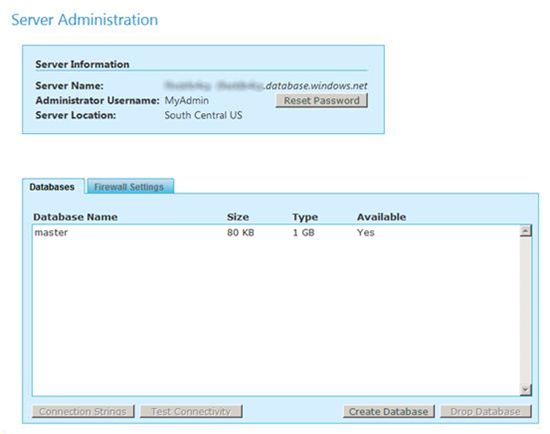Screen dimensions: 550x434
Task: Click the Reset Password button
Action: (x=321, y=100)
